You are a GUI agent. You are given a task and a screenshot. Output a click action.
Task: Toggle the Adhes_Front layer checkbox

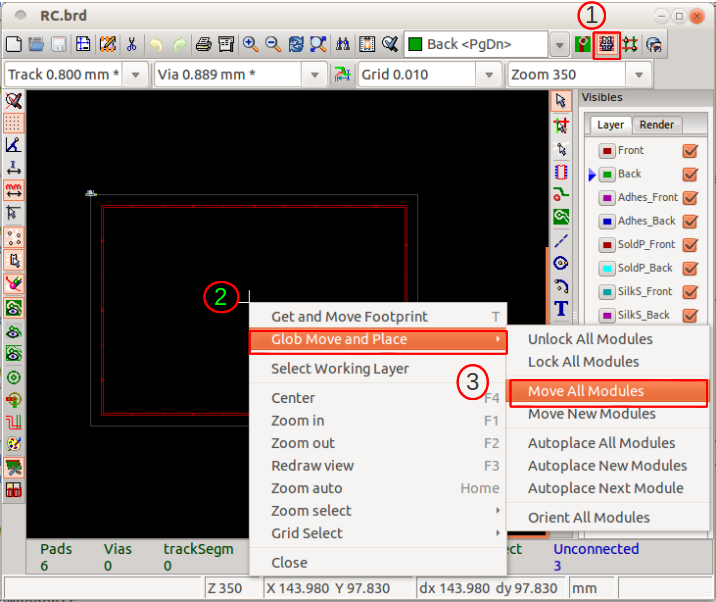click(690, 198)
